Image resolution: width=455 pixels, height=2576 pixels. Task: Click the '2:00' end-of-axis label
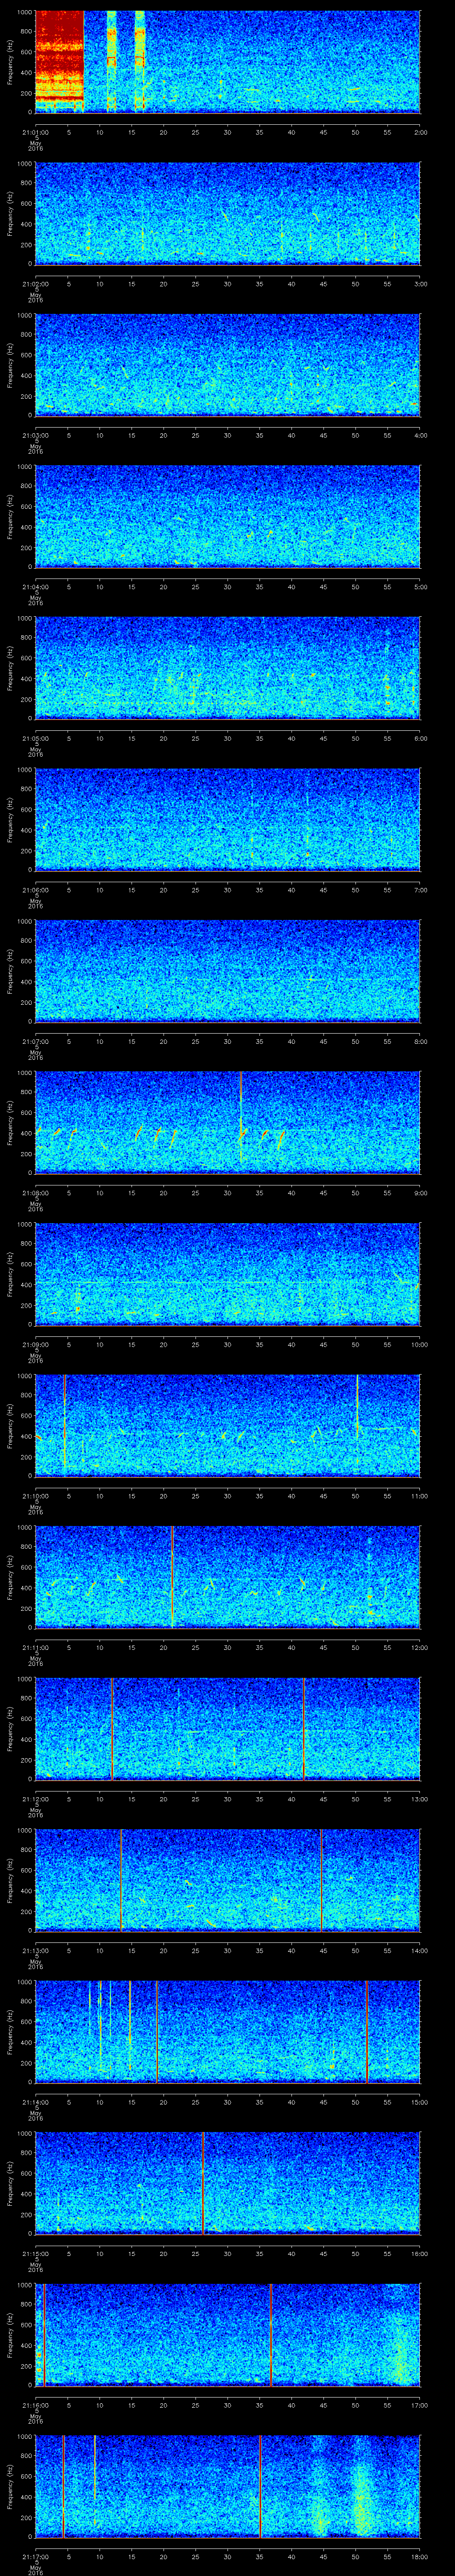coord(420,132)
